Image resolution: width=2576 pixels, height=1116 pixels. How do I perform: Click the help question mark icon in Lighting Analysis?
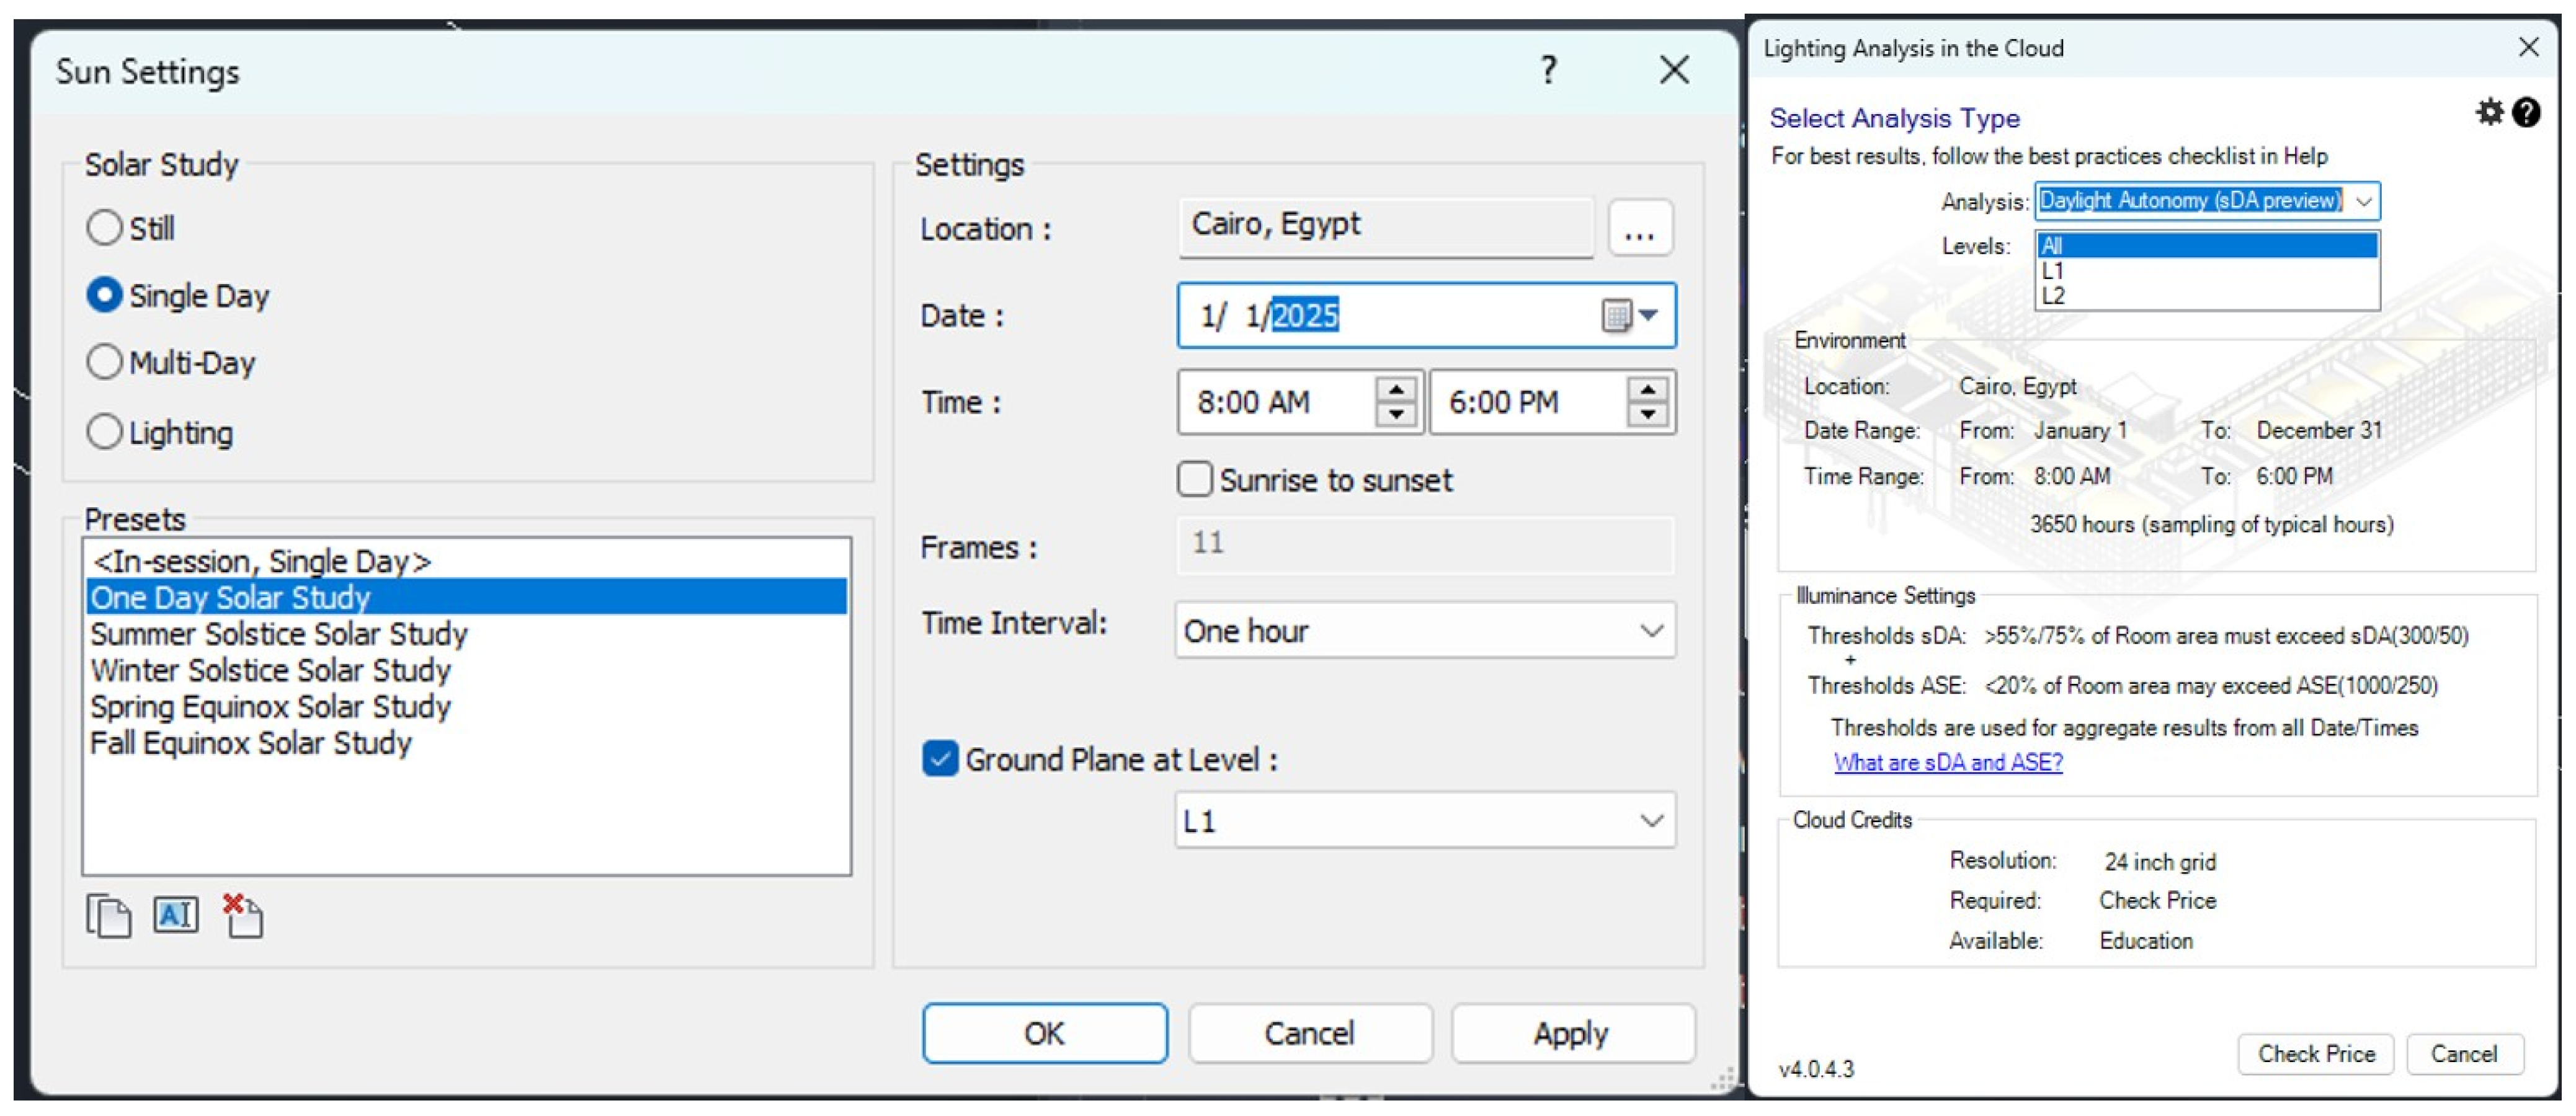[x=2526, y=112]
